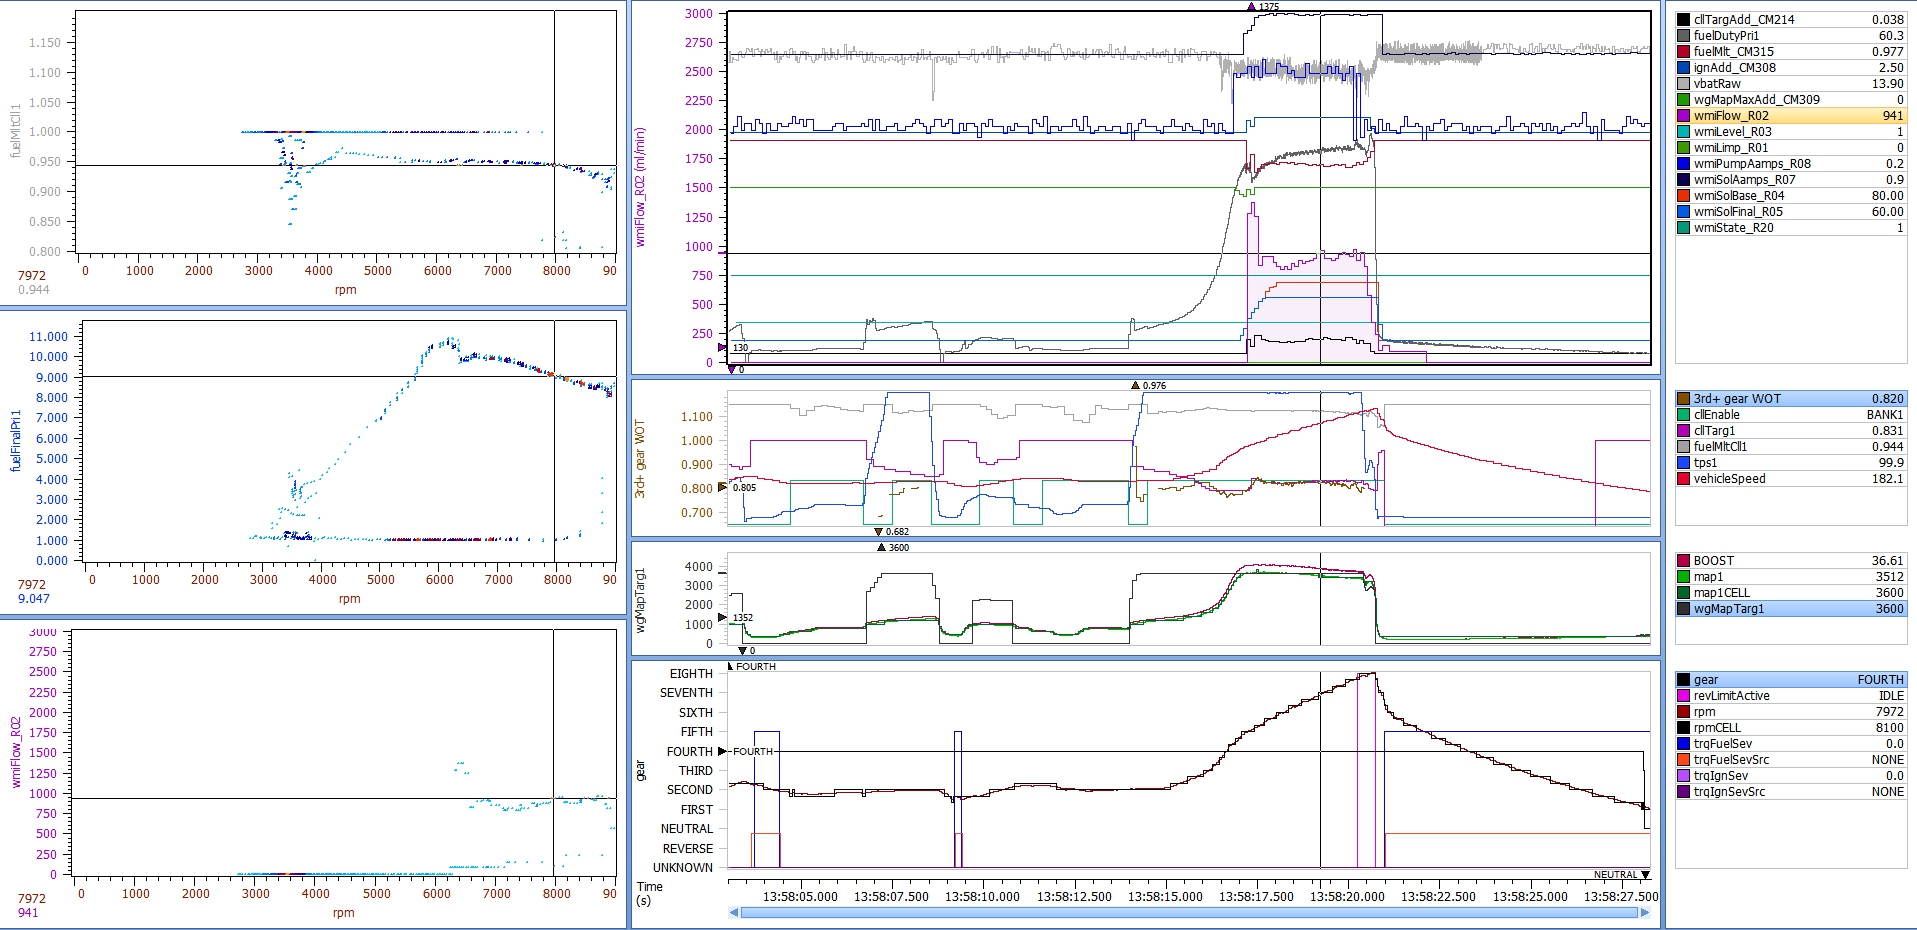This screenshot has height=930, width=1917.
Task: Click the 0.976 upper marker triangle
Action: point(1135,385)
